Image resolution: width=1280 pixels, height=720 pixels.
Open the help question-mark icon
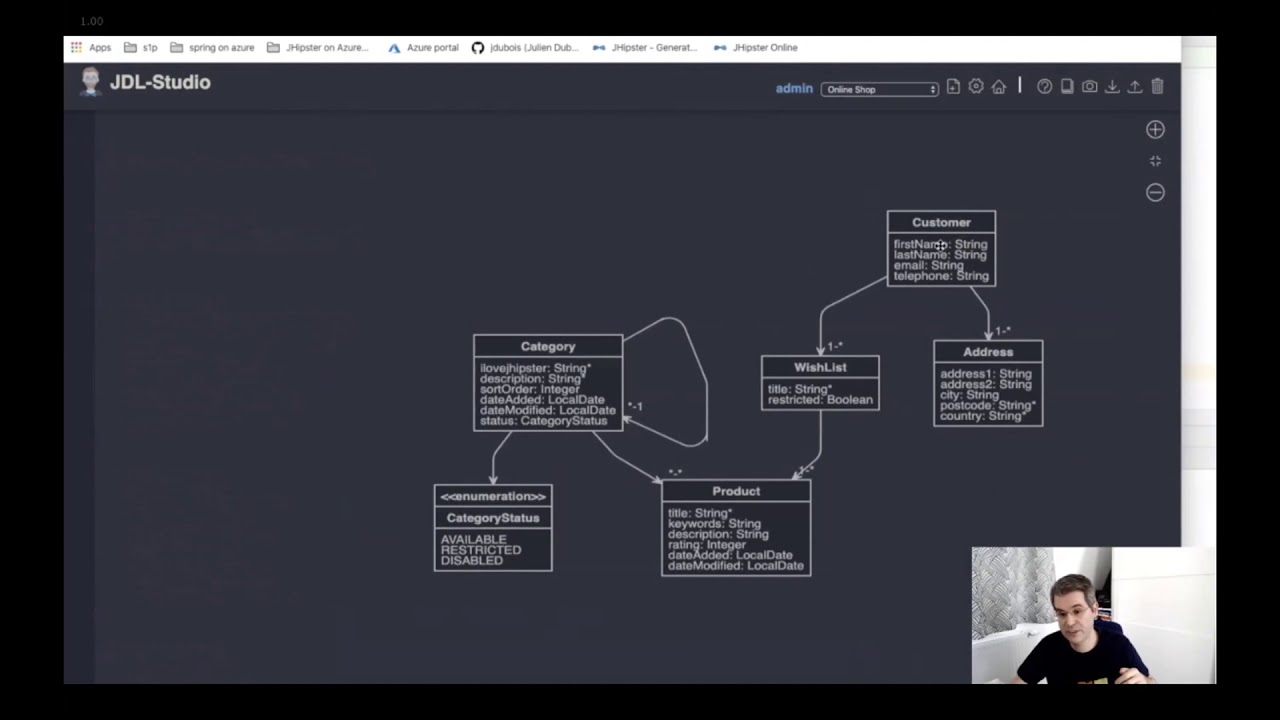[x=1045, y=87]
